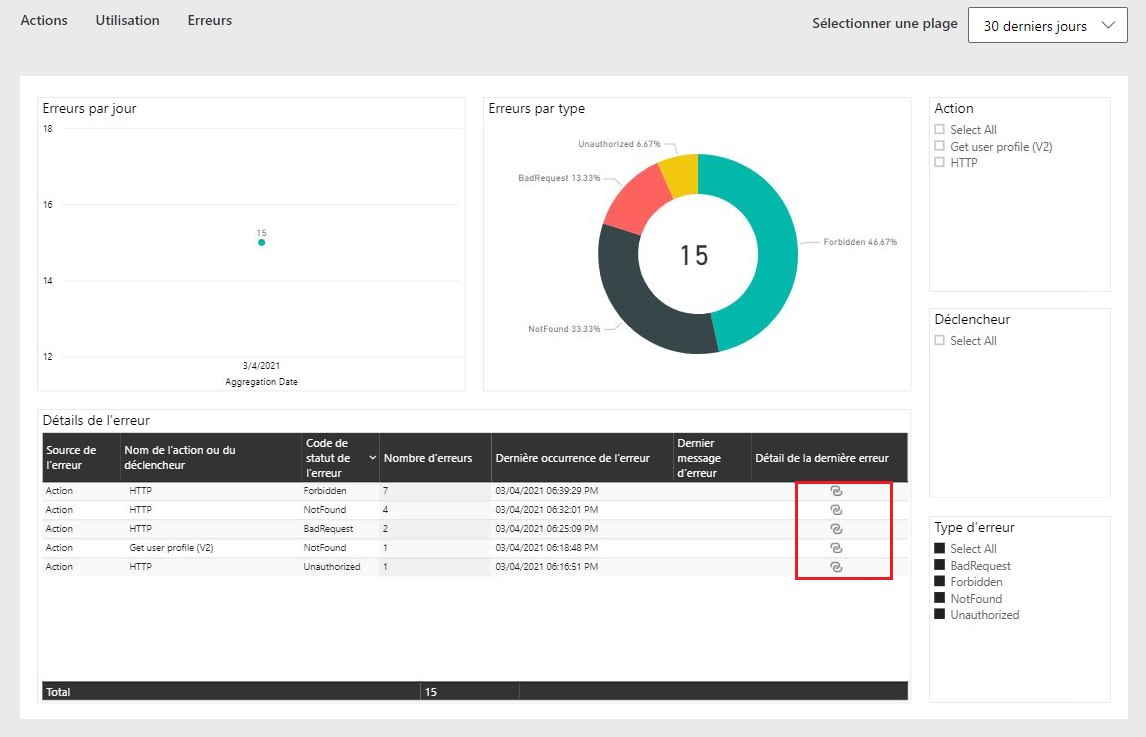Open detail link for Get user profile row
The width and height of the screenshot is (1146, 737).
pyautogui.click(x=836, y=548)
